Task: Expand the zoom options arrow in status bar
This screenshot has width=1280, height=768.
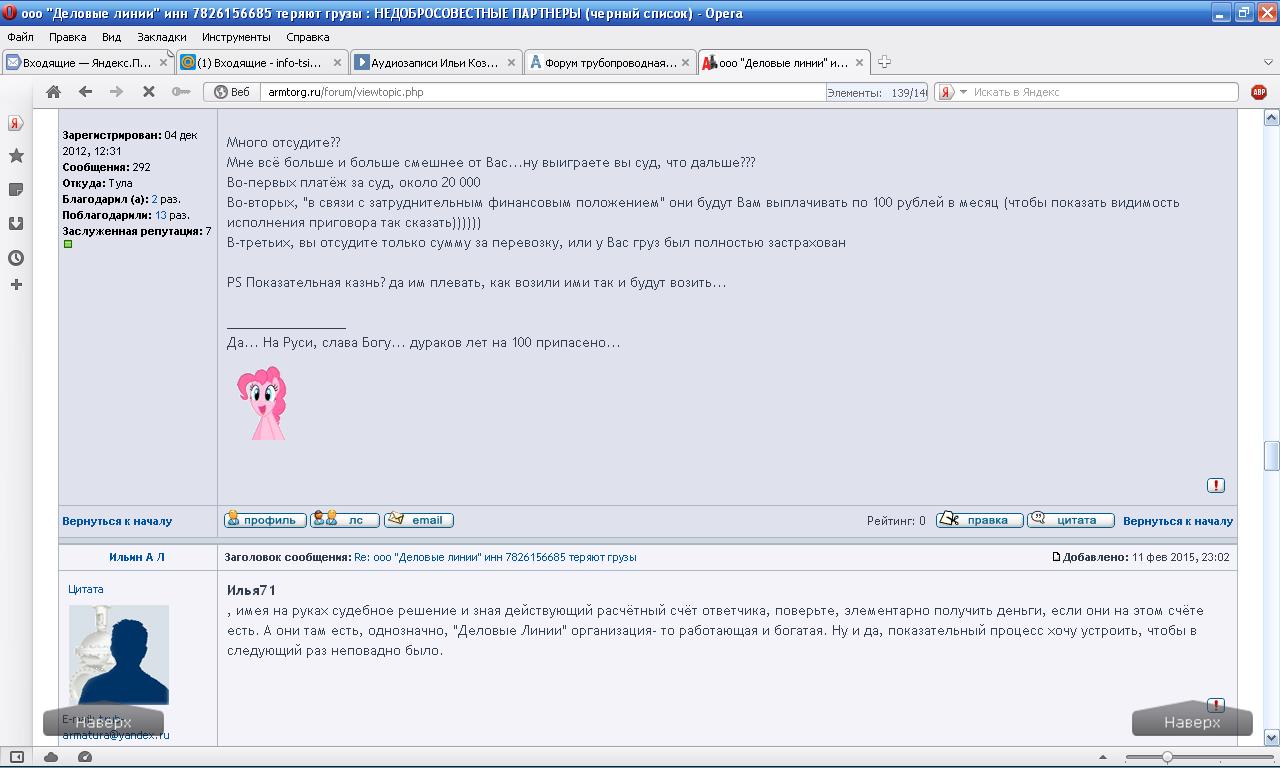Action: pos(1103,757)
